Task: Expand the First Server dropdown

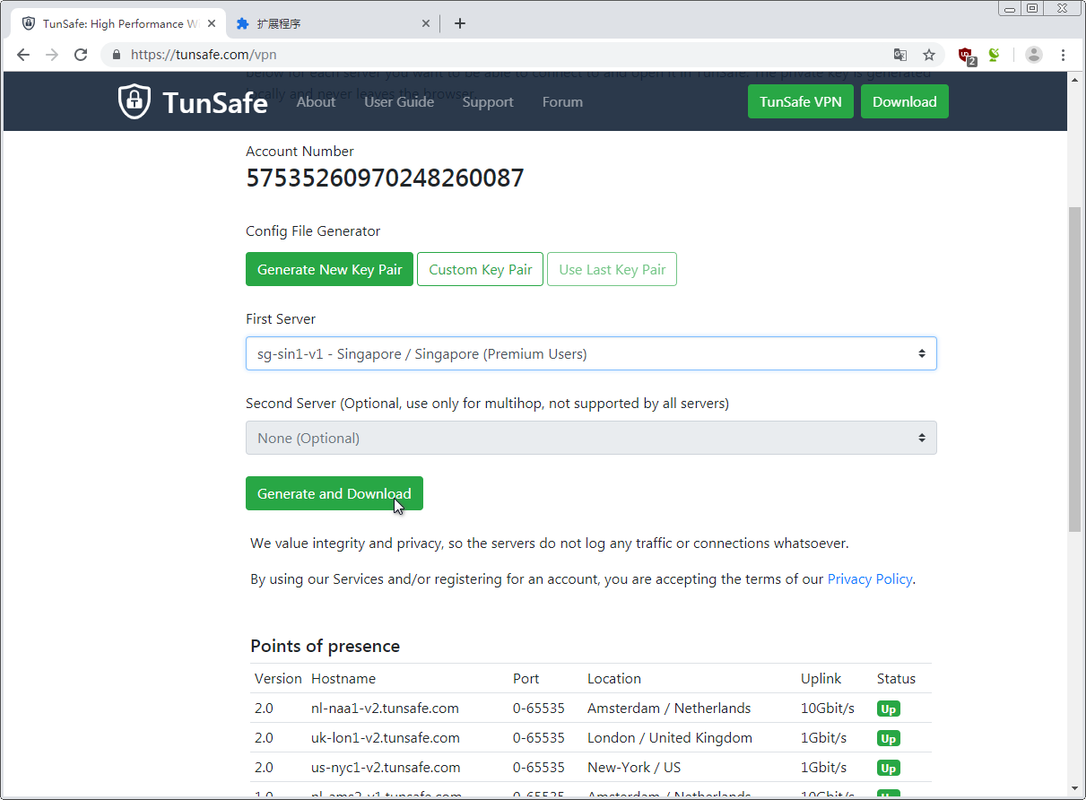Action: [591, 354]
